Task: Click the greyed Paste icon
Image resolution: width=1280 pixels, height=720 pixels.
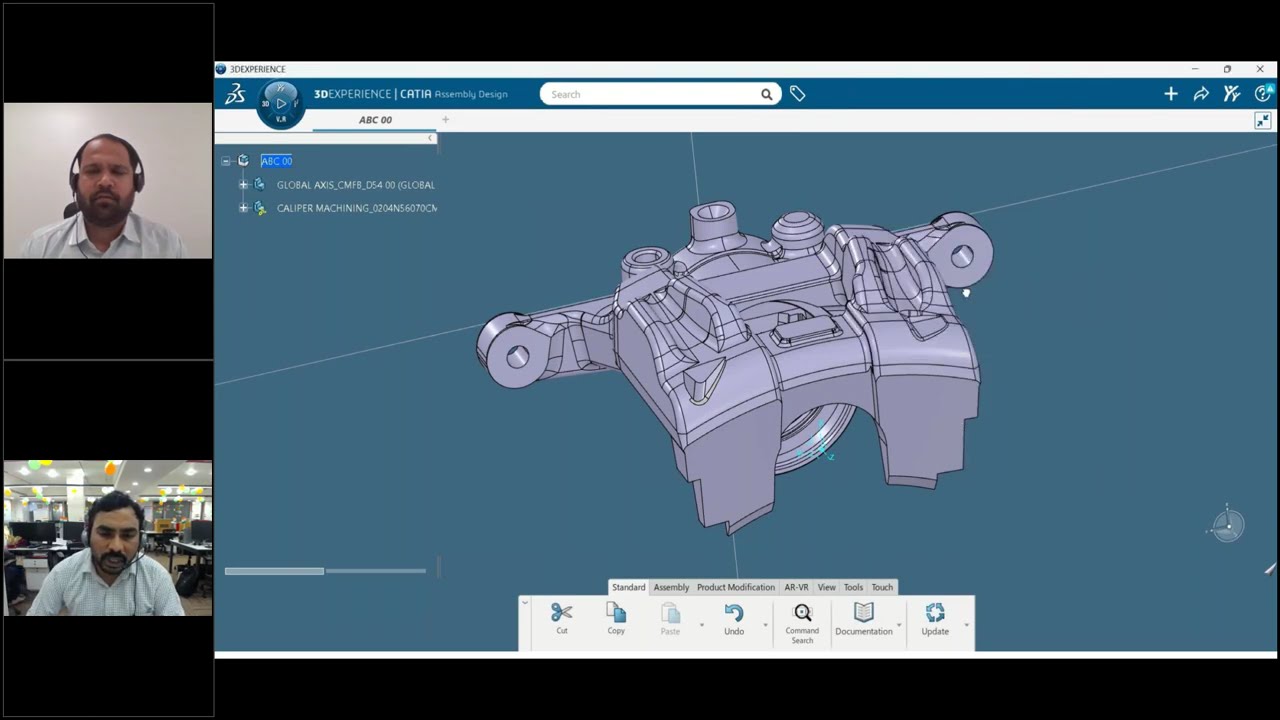Action: (670, 613)
